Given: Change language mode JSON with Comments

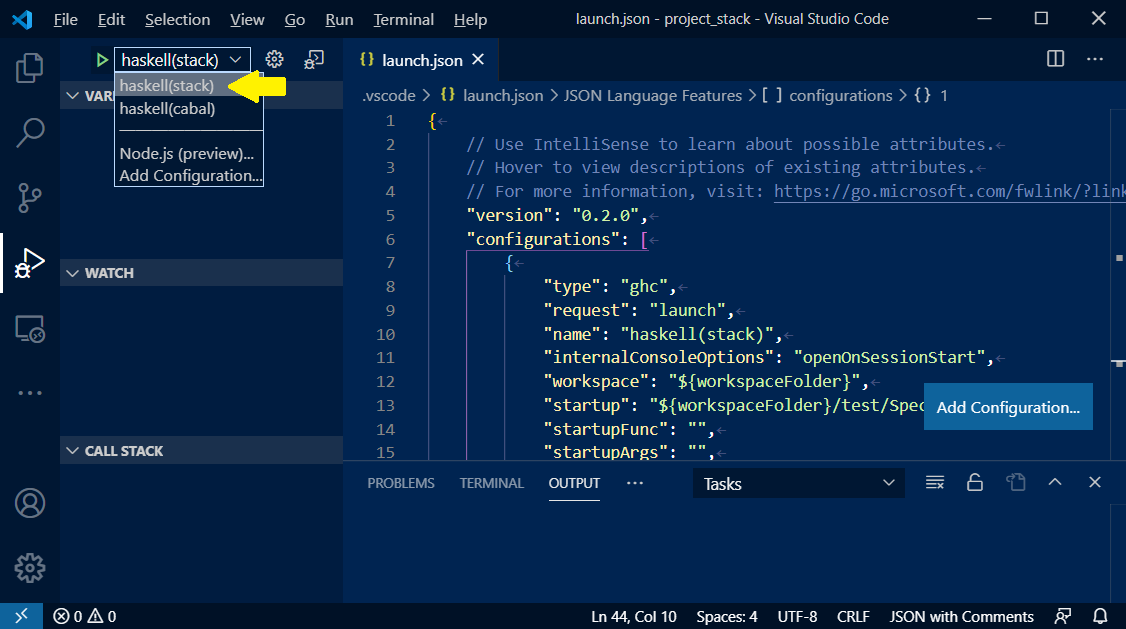Looking at the screenshot, I should 962,616.
